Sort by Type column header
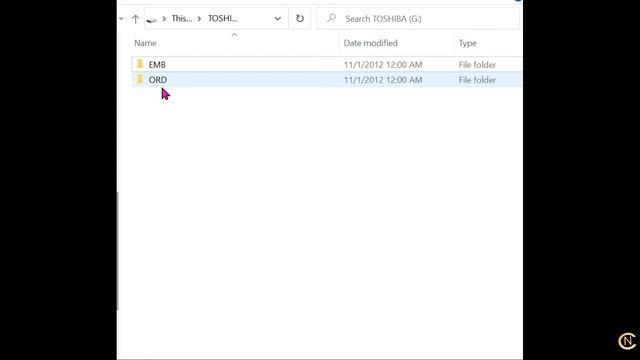The height and width of the screenshot is (360, 640). pos(467,43)
